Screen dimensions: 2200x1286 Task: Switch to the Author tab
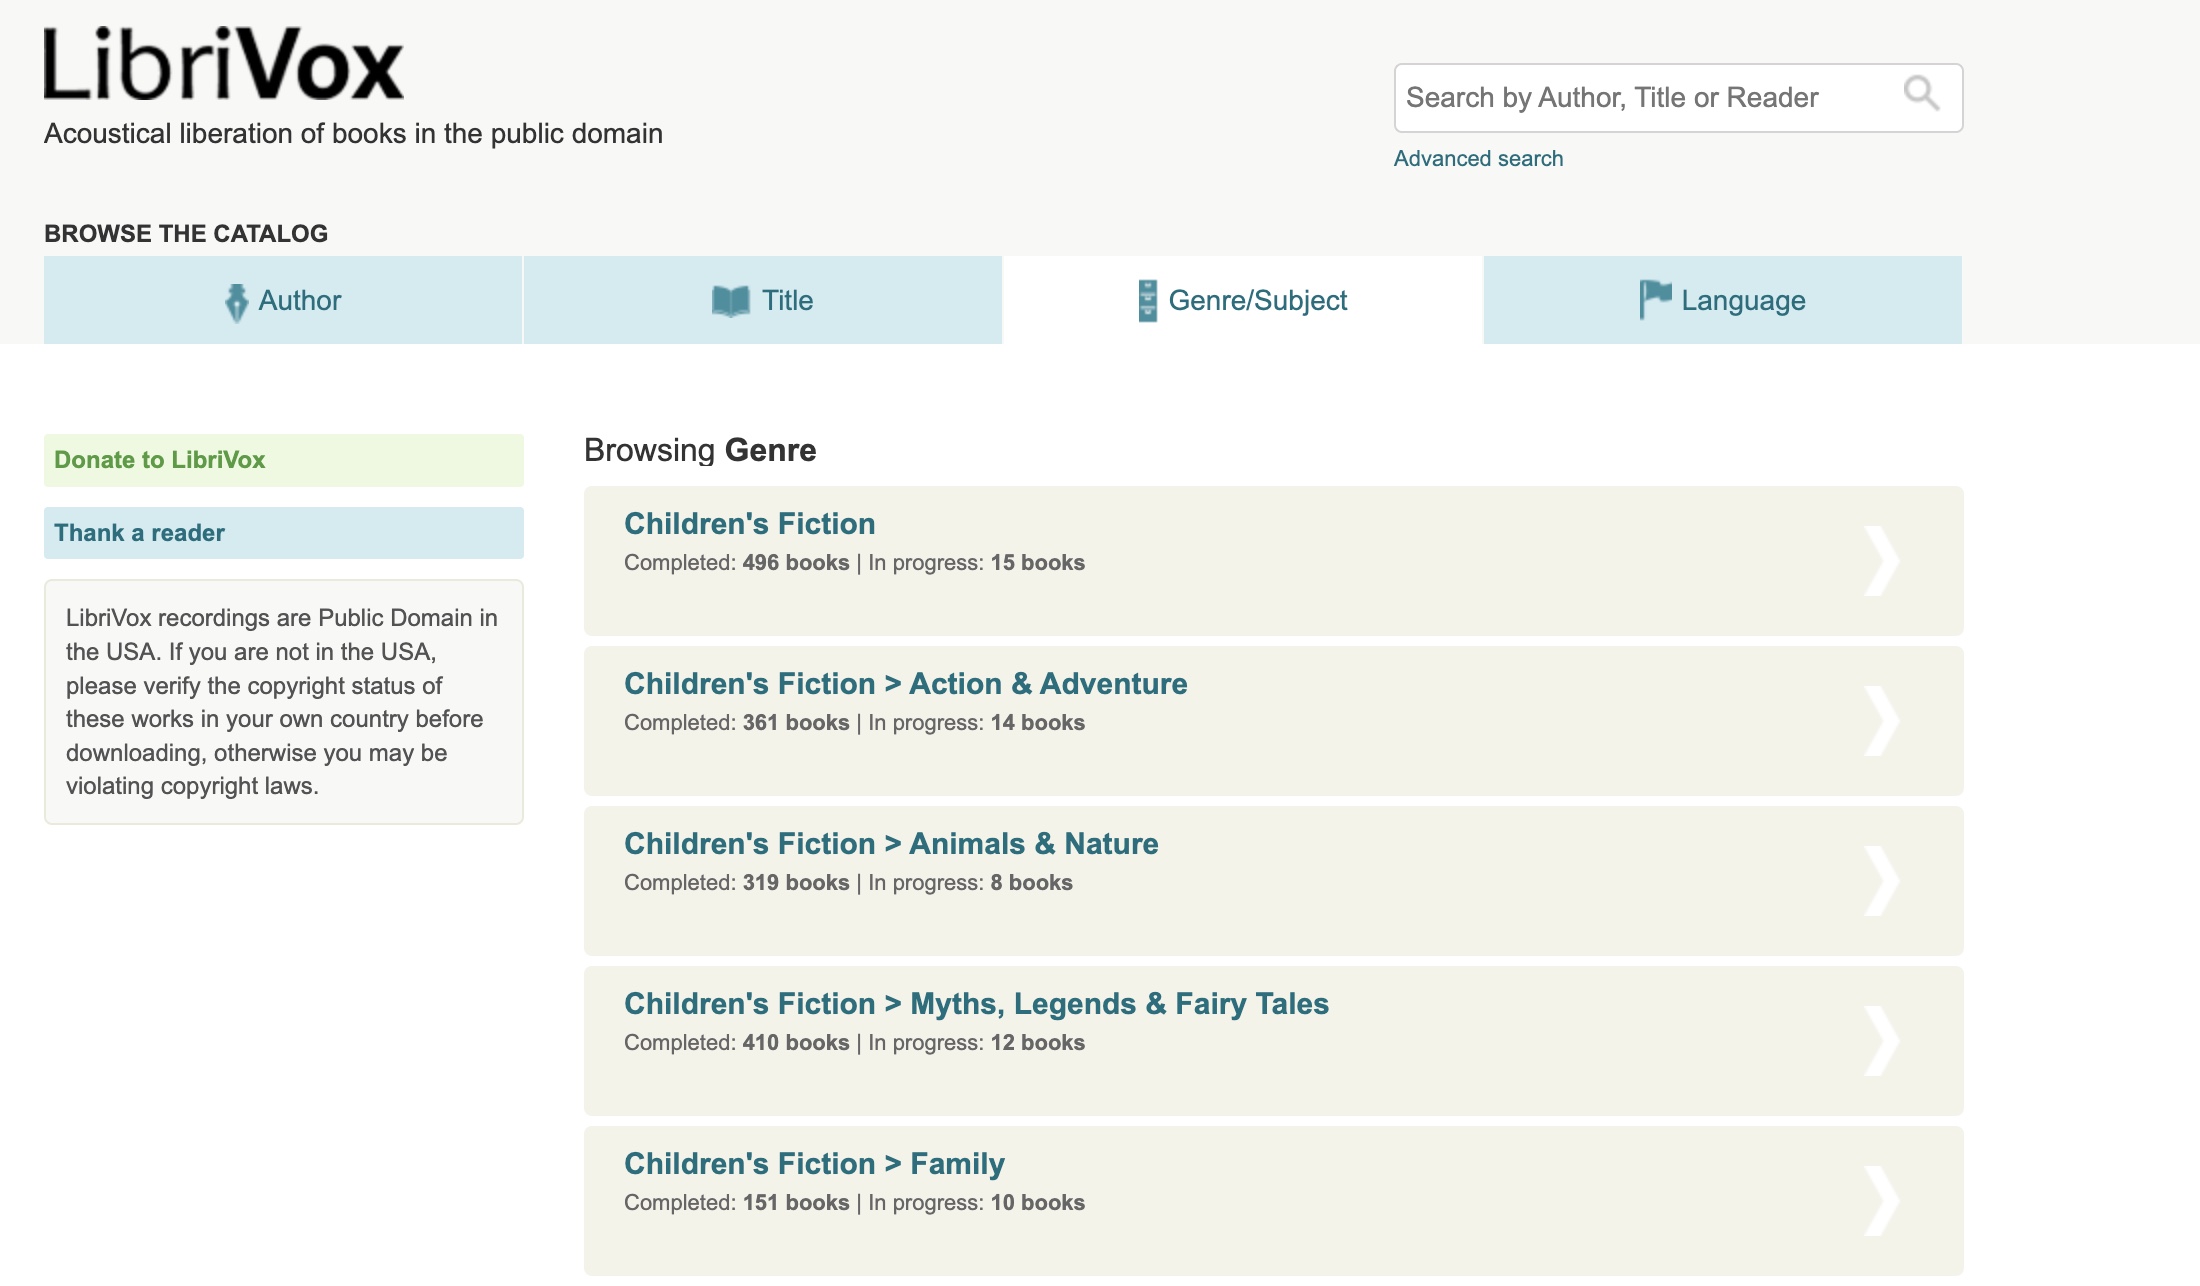[x=283, y=300]
